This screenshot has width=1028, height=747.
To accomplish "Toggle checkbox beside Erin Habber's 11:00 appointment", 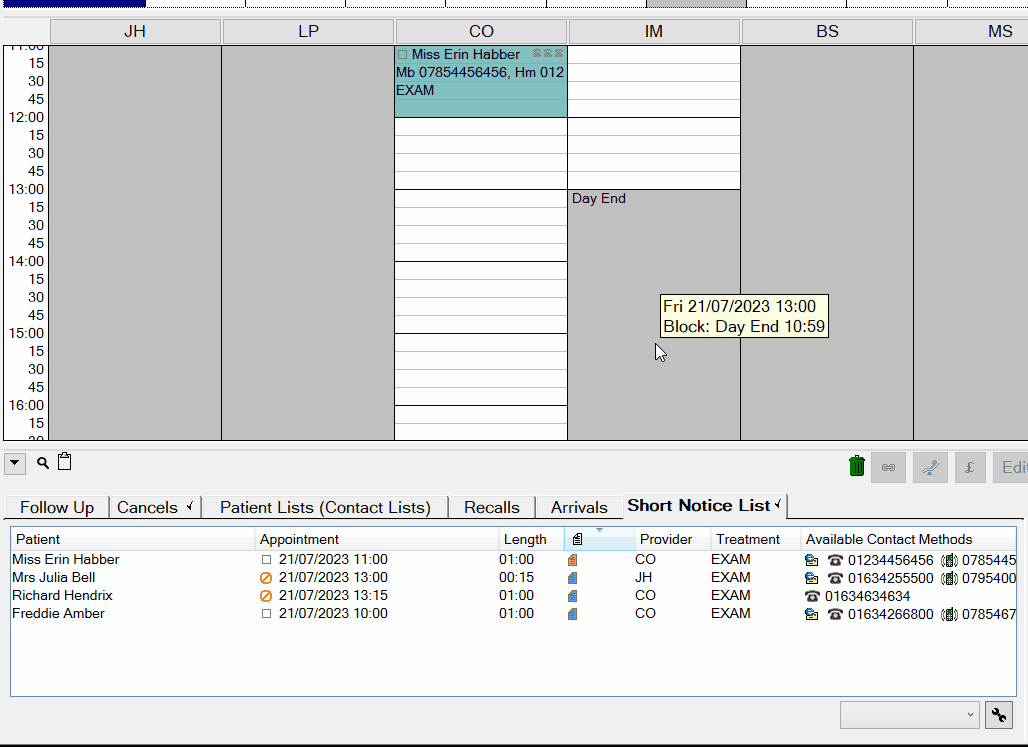I will (266, 560).
